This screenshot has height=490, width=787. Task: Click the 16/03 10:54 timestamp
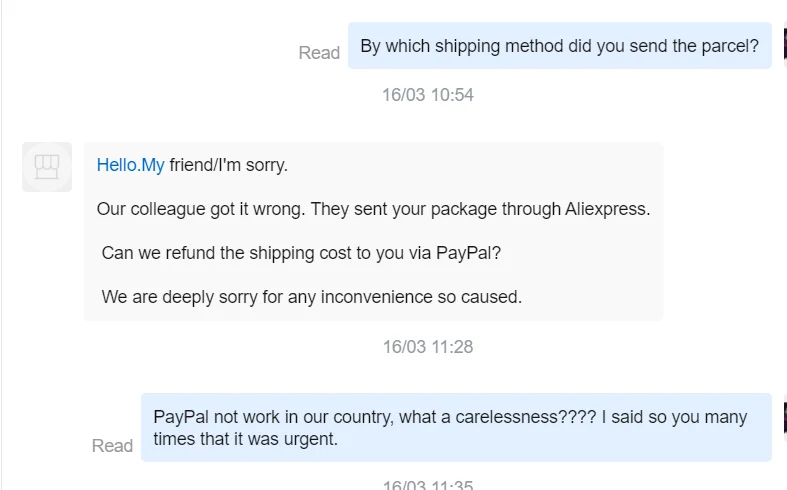(x=427, y=95)
